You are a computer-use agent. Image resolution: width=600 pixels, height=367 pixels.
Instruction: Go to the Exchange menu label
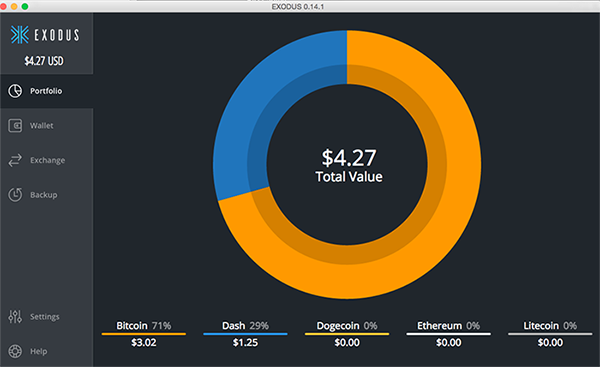pyautogui.click(x=47, y=160)
